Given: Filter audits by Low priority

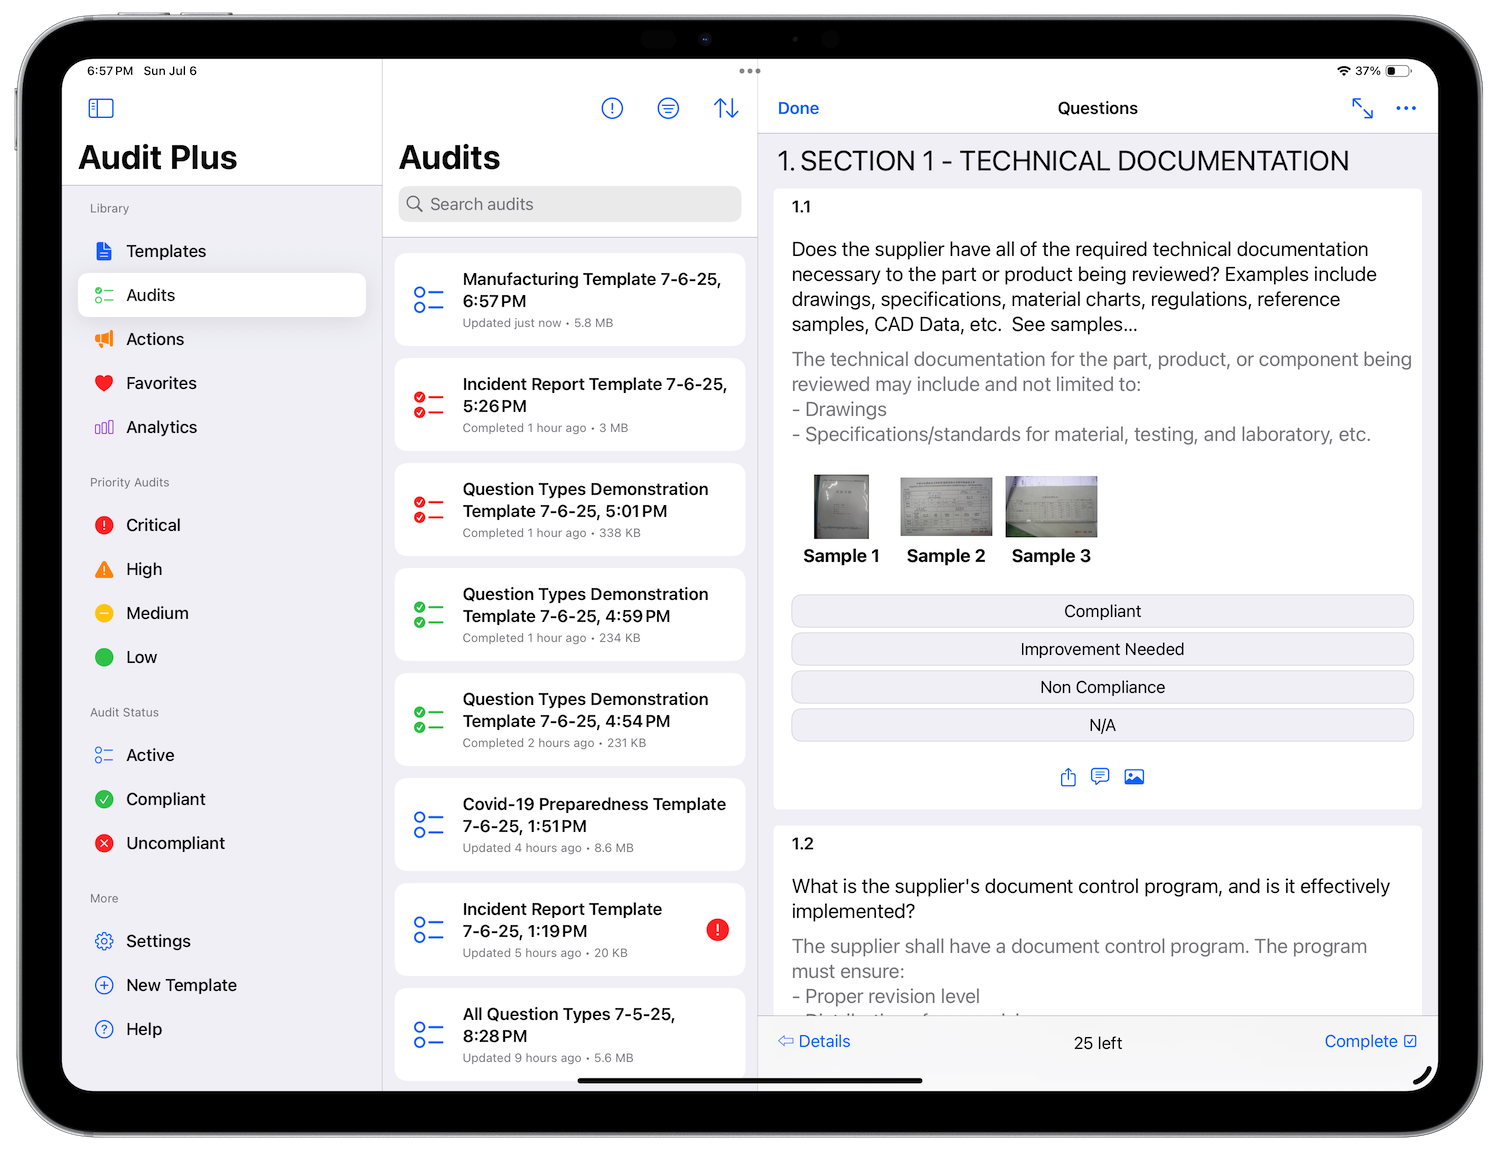Looking at the screenshot, I should [x=222, y=657].
